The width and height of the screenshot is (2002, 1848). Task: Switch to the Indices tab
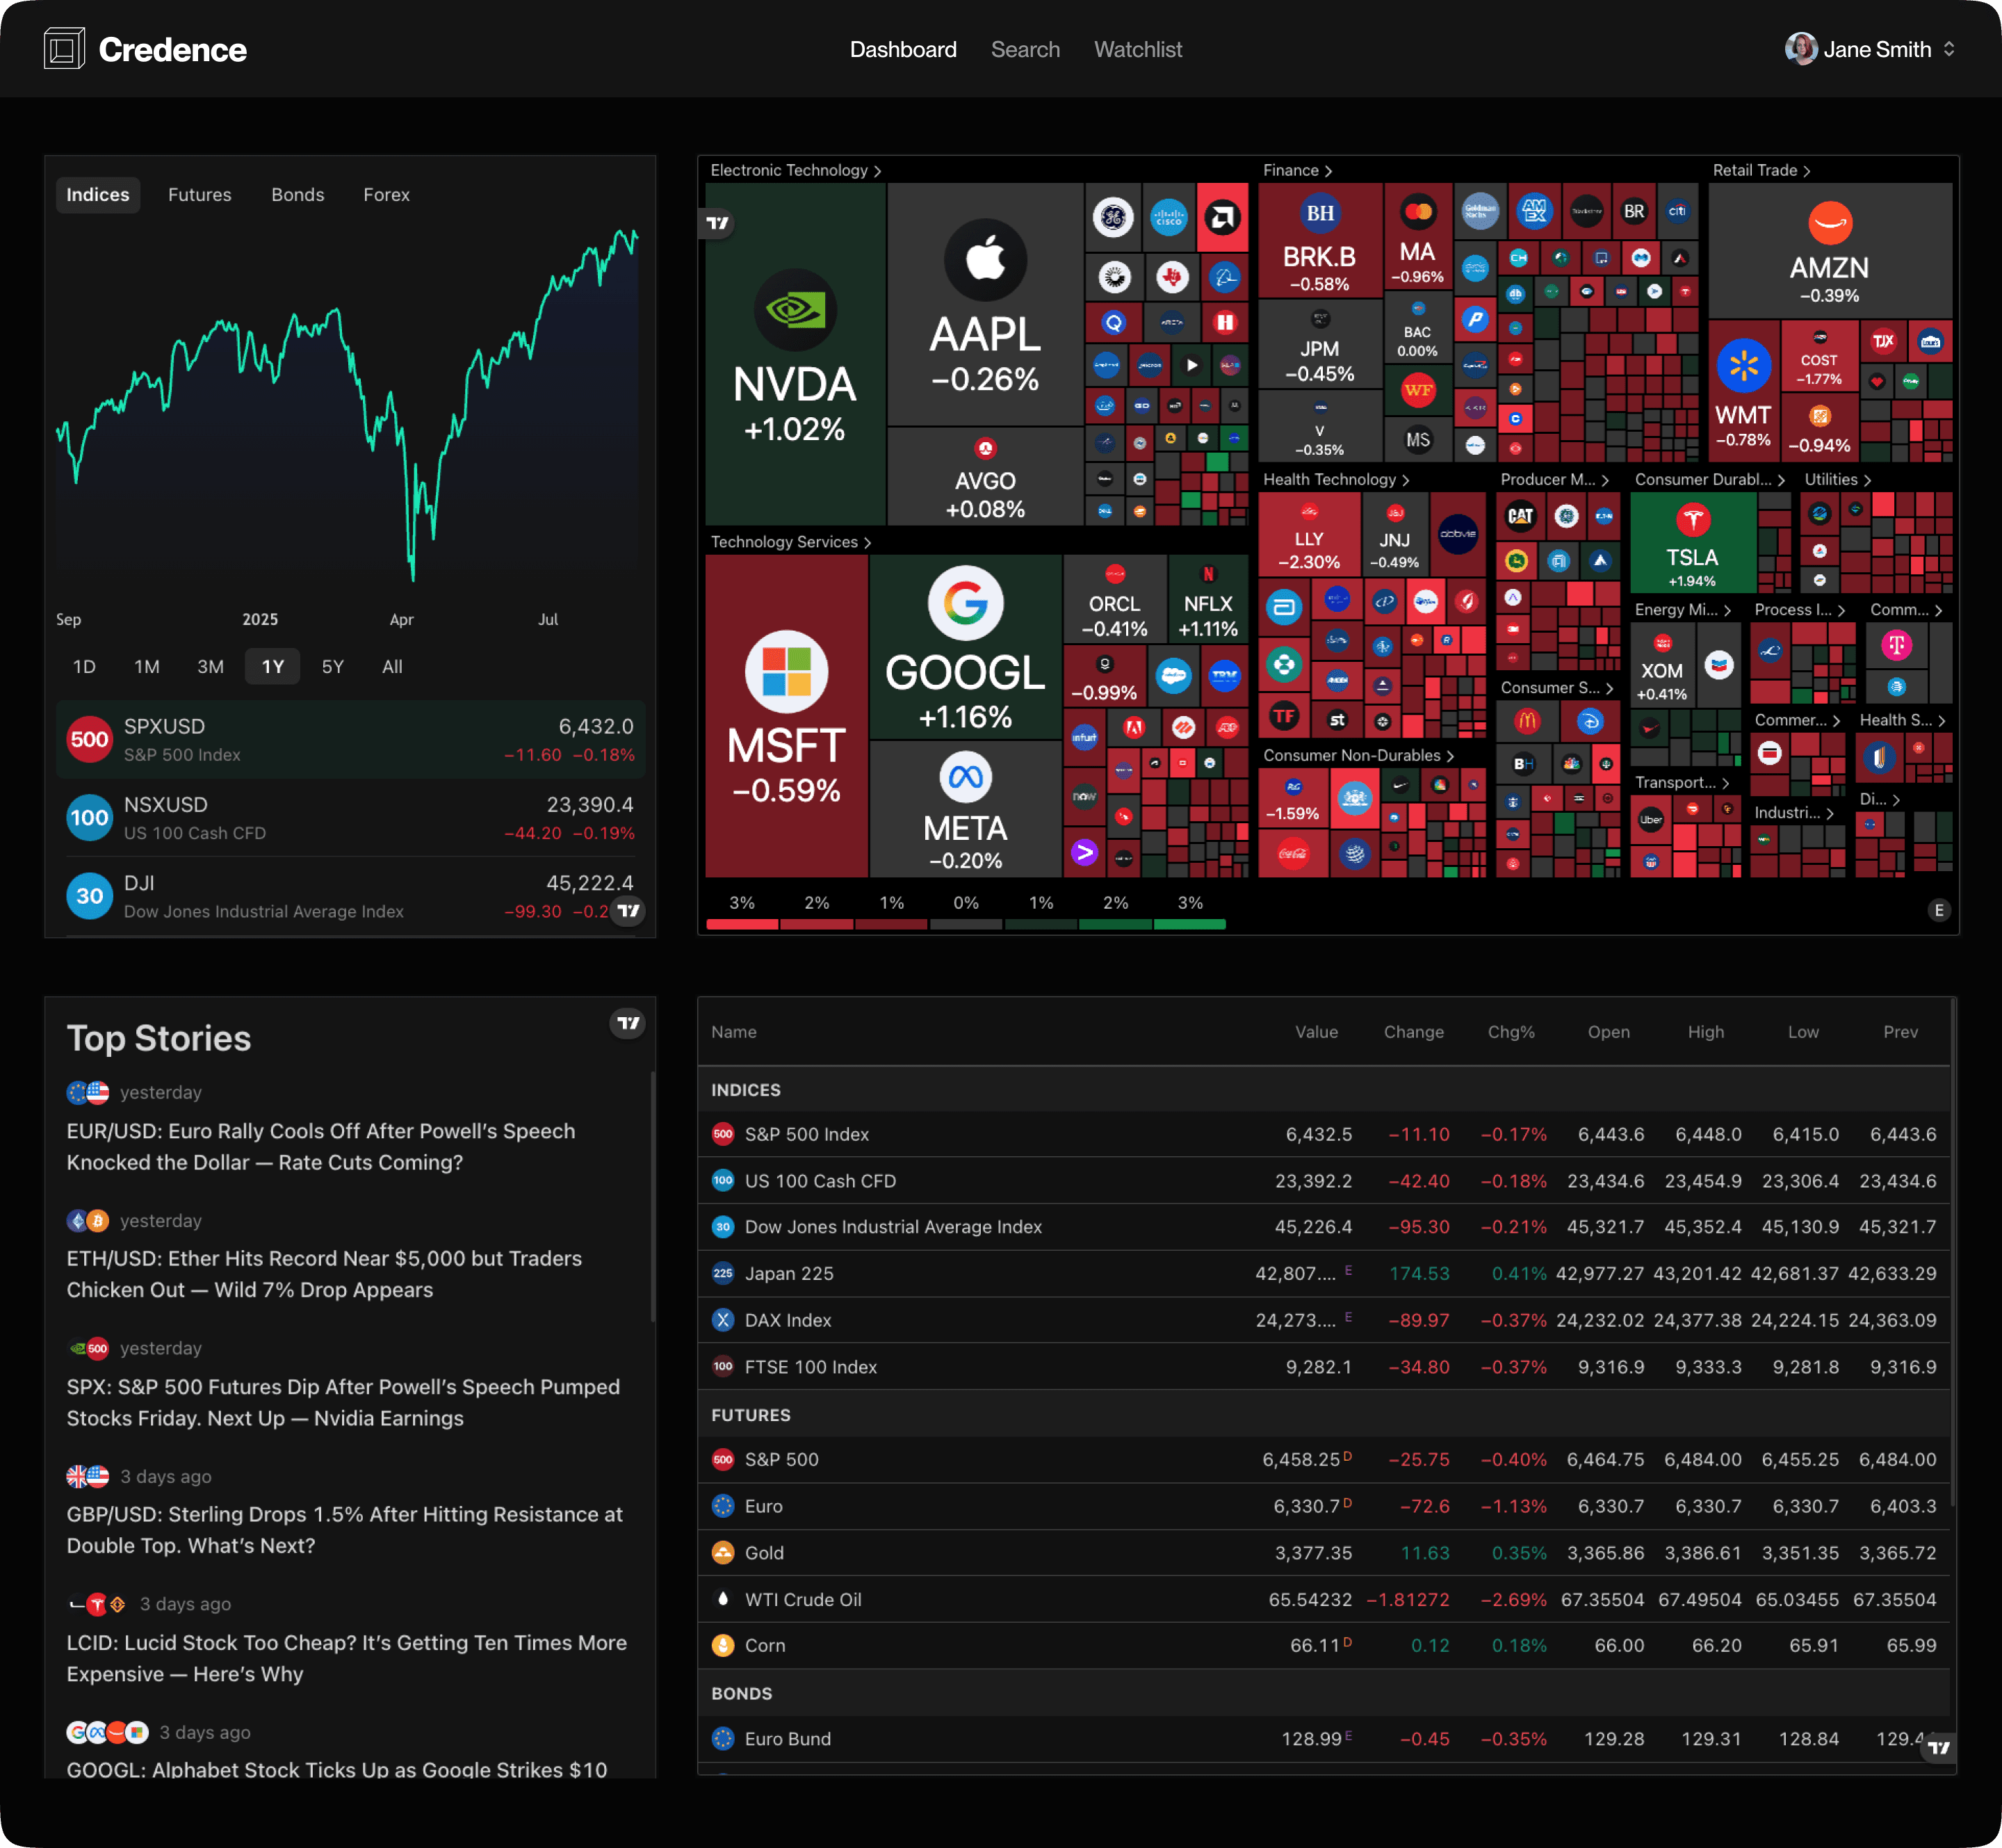tap(98, 195)
